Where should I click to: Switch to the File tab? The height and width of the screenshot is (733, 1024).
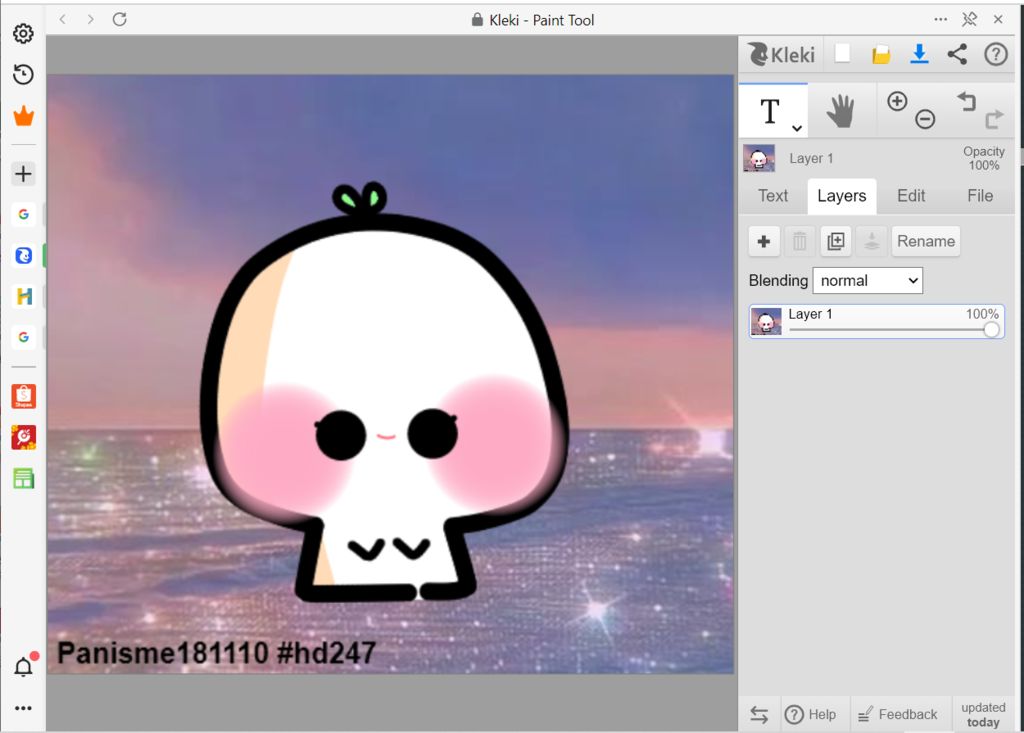[980, 196]
